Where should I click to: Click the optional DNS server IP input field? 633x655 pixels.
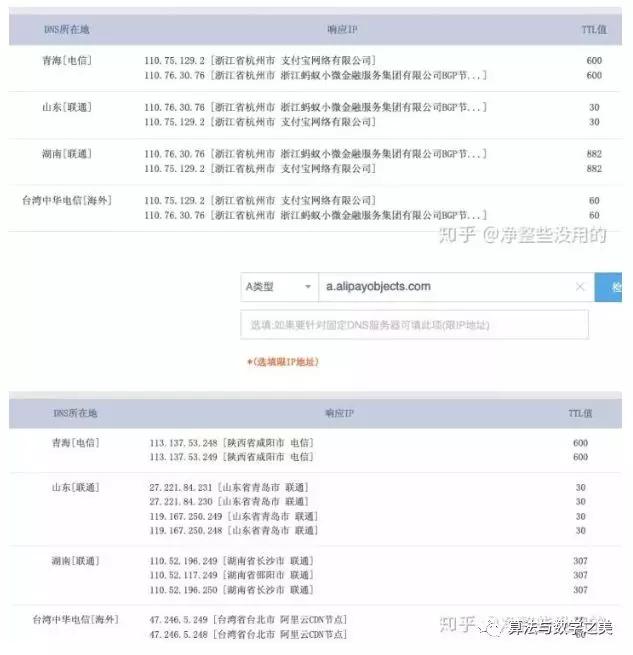(x=414, y=325)
